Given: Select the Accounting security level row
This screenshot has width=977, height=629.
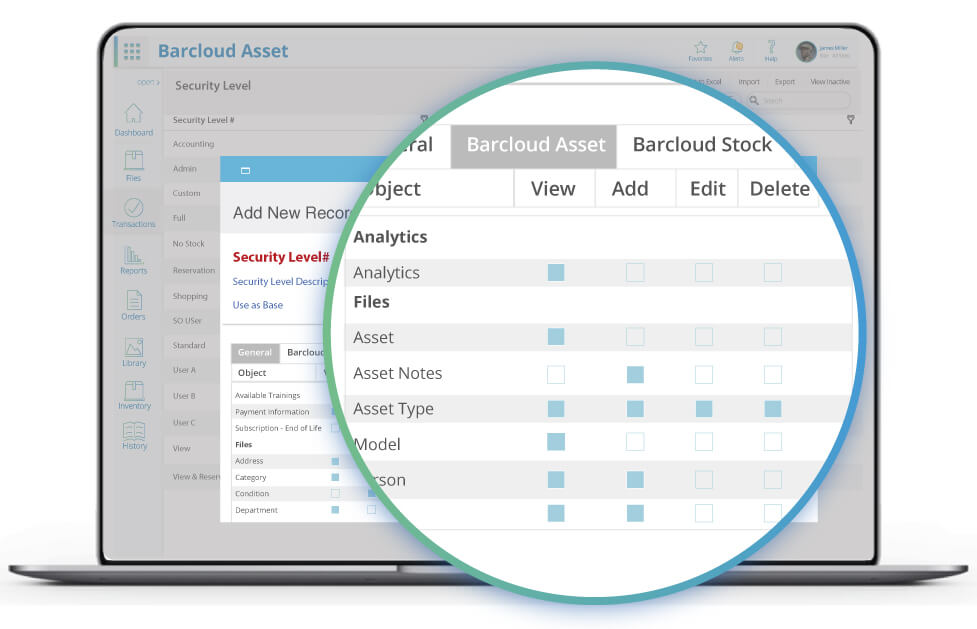Looking at the screenshot, I should [x=193, y=144].
